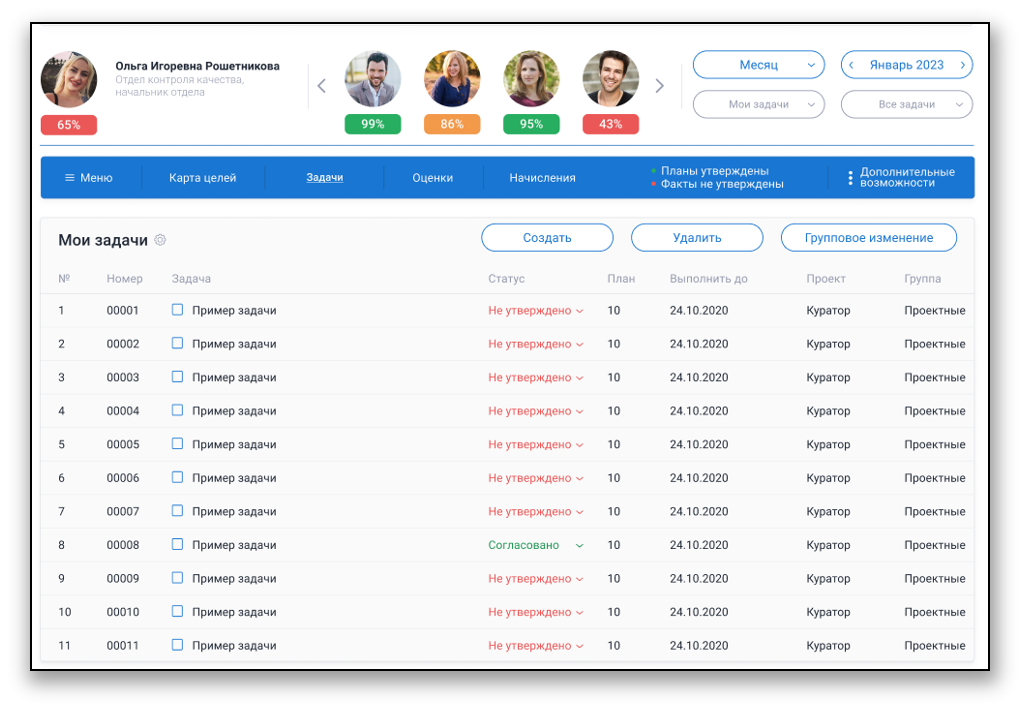Click task number 00010

[123, 612]
